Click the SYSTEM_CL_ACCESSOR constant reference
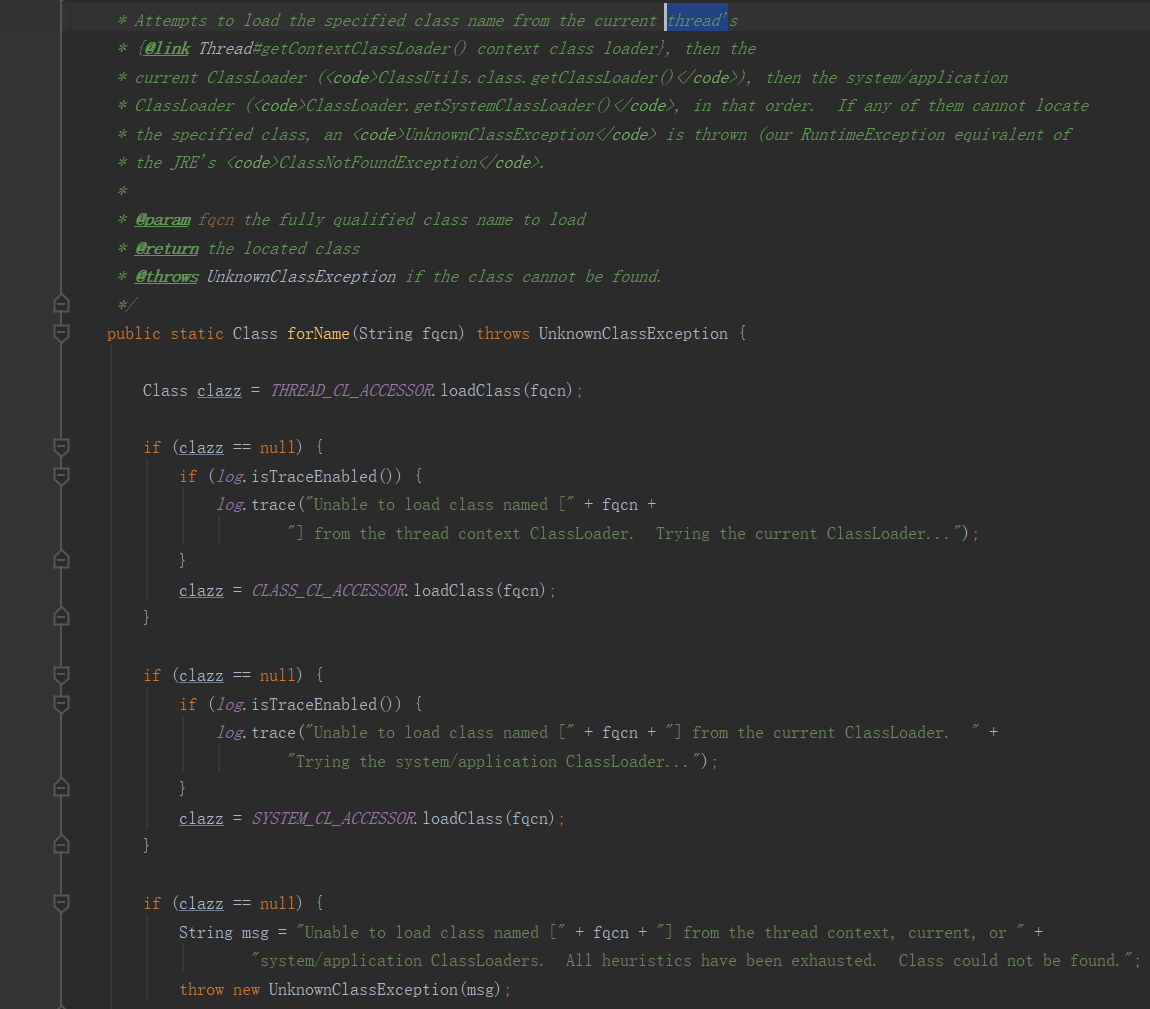 pyautogui.click(x=333, y=818)
